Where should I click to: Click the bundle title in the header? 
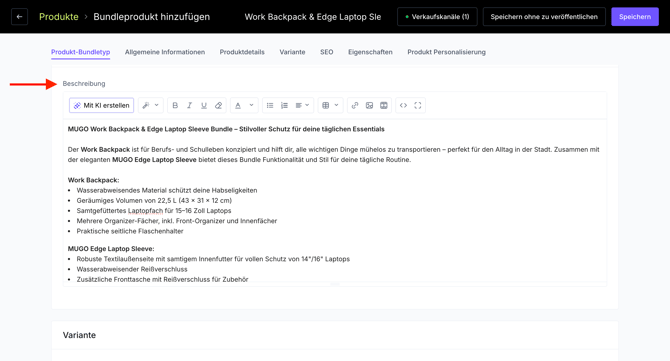click(312, 17)
